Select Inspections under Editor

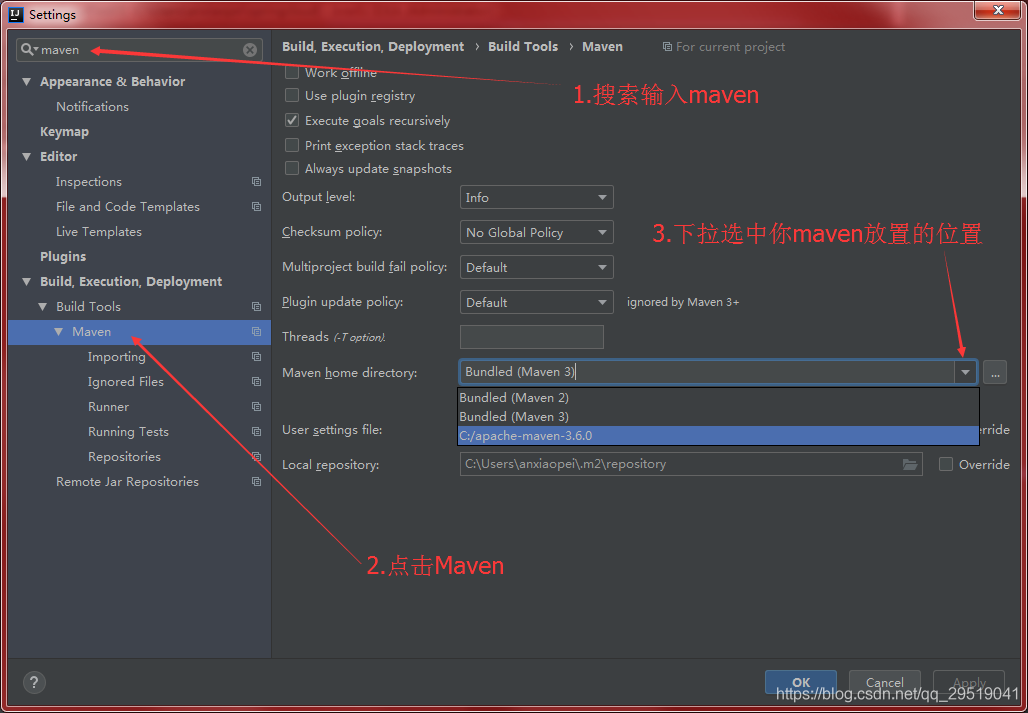coord(89,182)
